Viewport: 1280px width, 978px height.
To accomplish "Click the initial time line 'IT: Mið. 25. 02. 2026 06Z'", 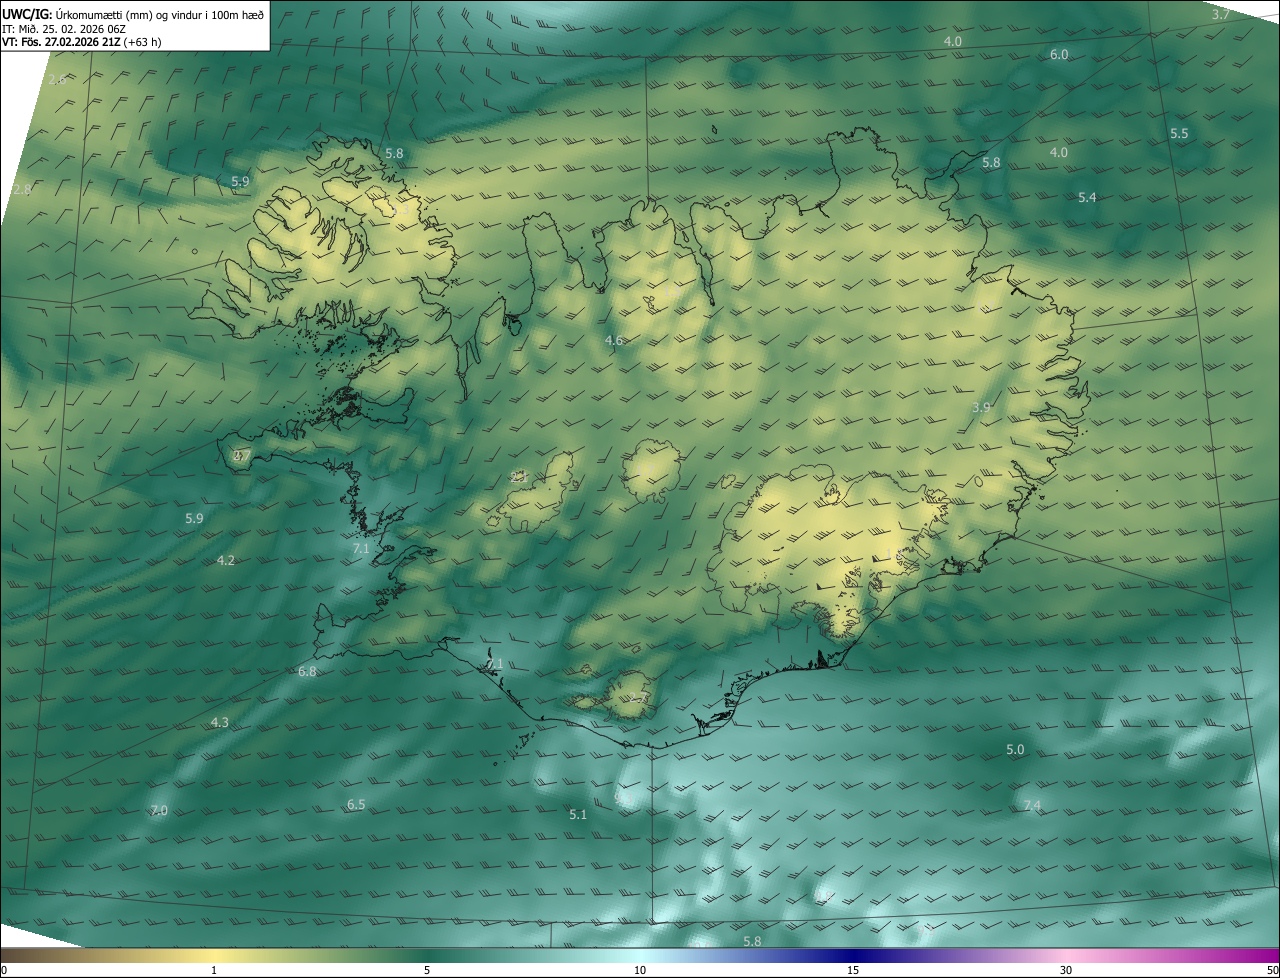I will point(64,29).
